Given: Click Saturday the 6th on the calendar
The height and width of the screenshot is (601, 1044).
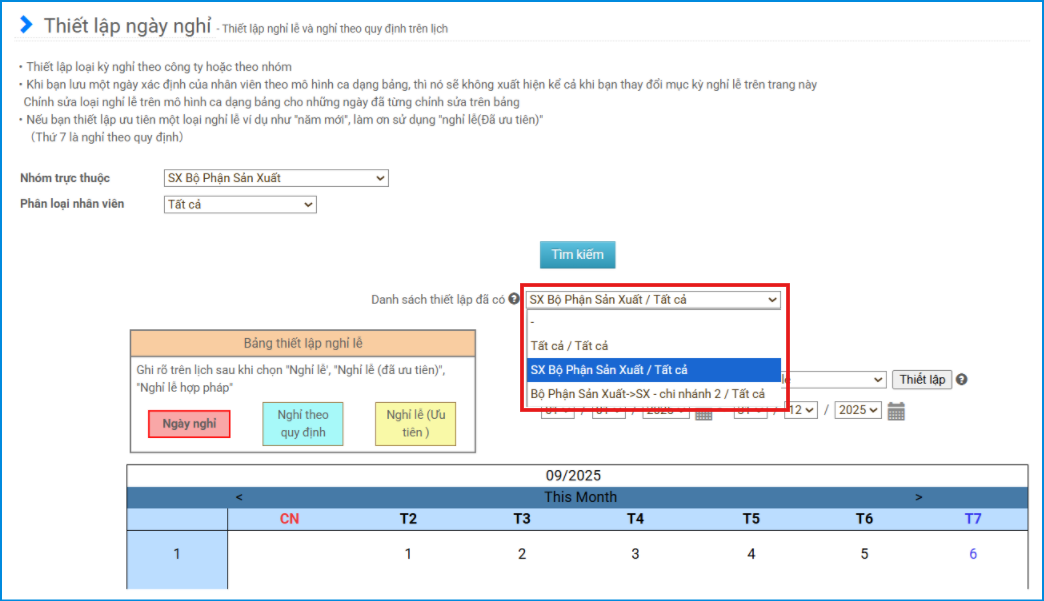Looking at the screenshot, I should pyautogui.click(x=972, y=554).
